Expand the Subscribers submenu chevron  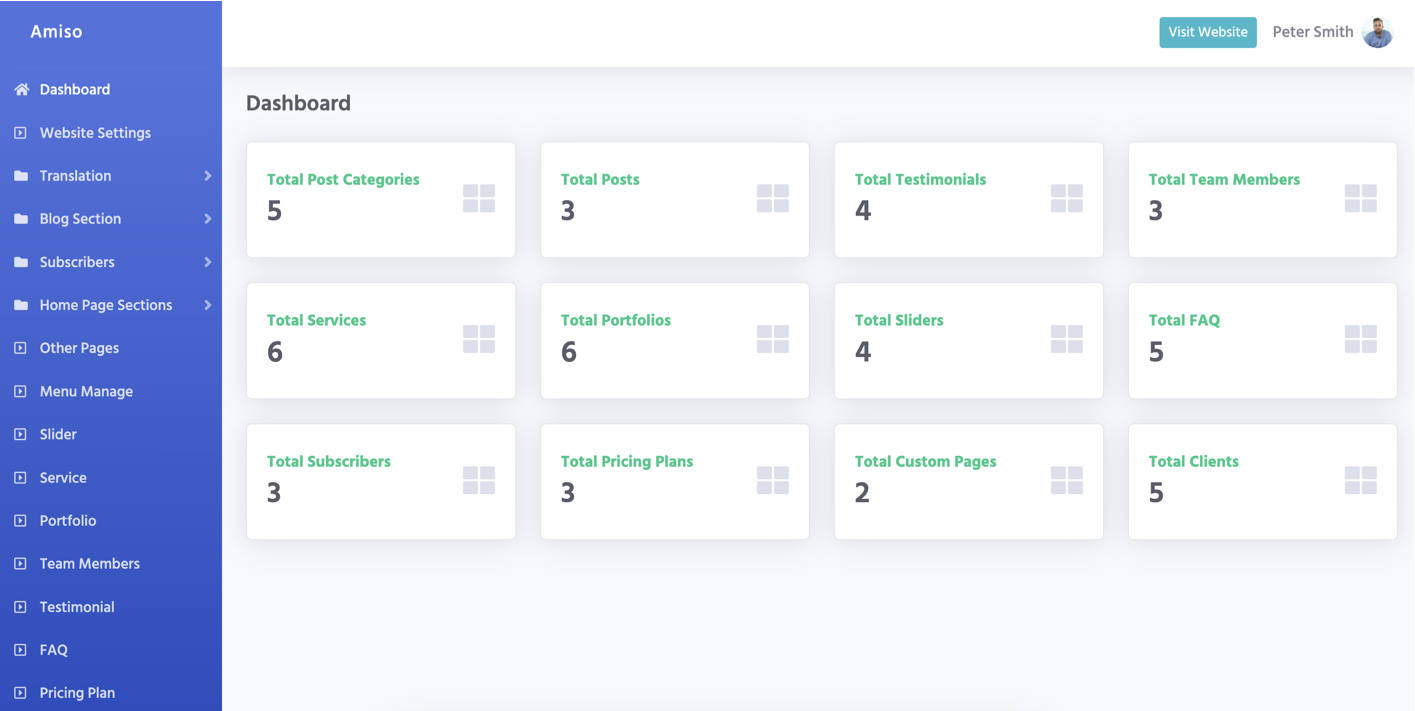coord(208,262)
